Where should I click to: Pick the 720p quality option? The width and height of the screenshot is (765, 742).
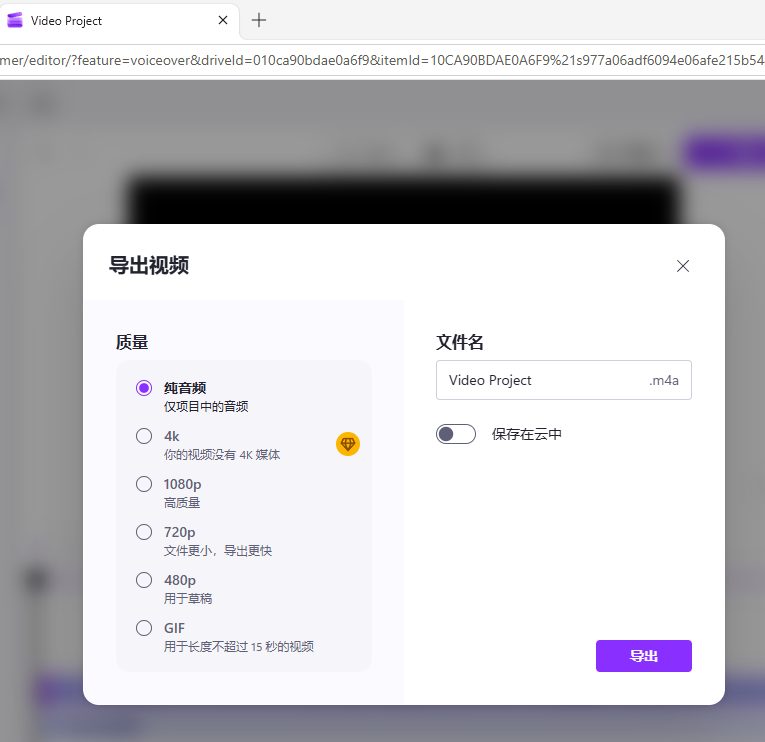point(144,532)
